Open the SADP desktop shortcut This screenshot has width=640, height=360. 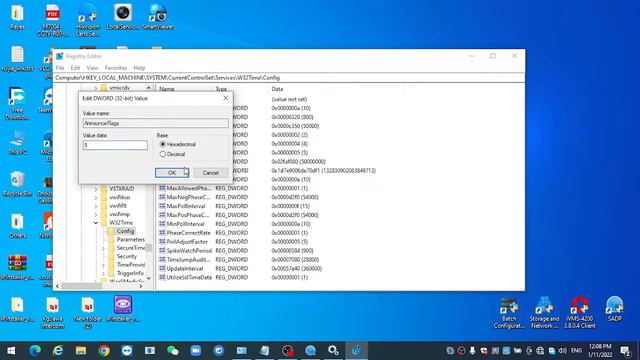click(x=614, y=310)
